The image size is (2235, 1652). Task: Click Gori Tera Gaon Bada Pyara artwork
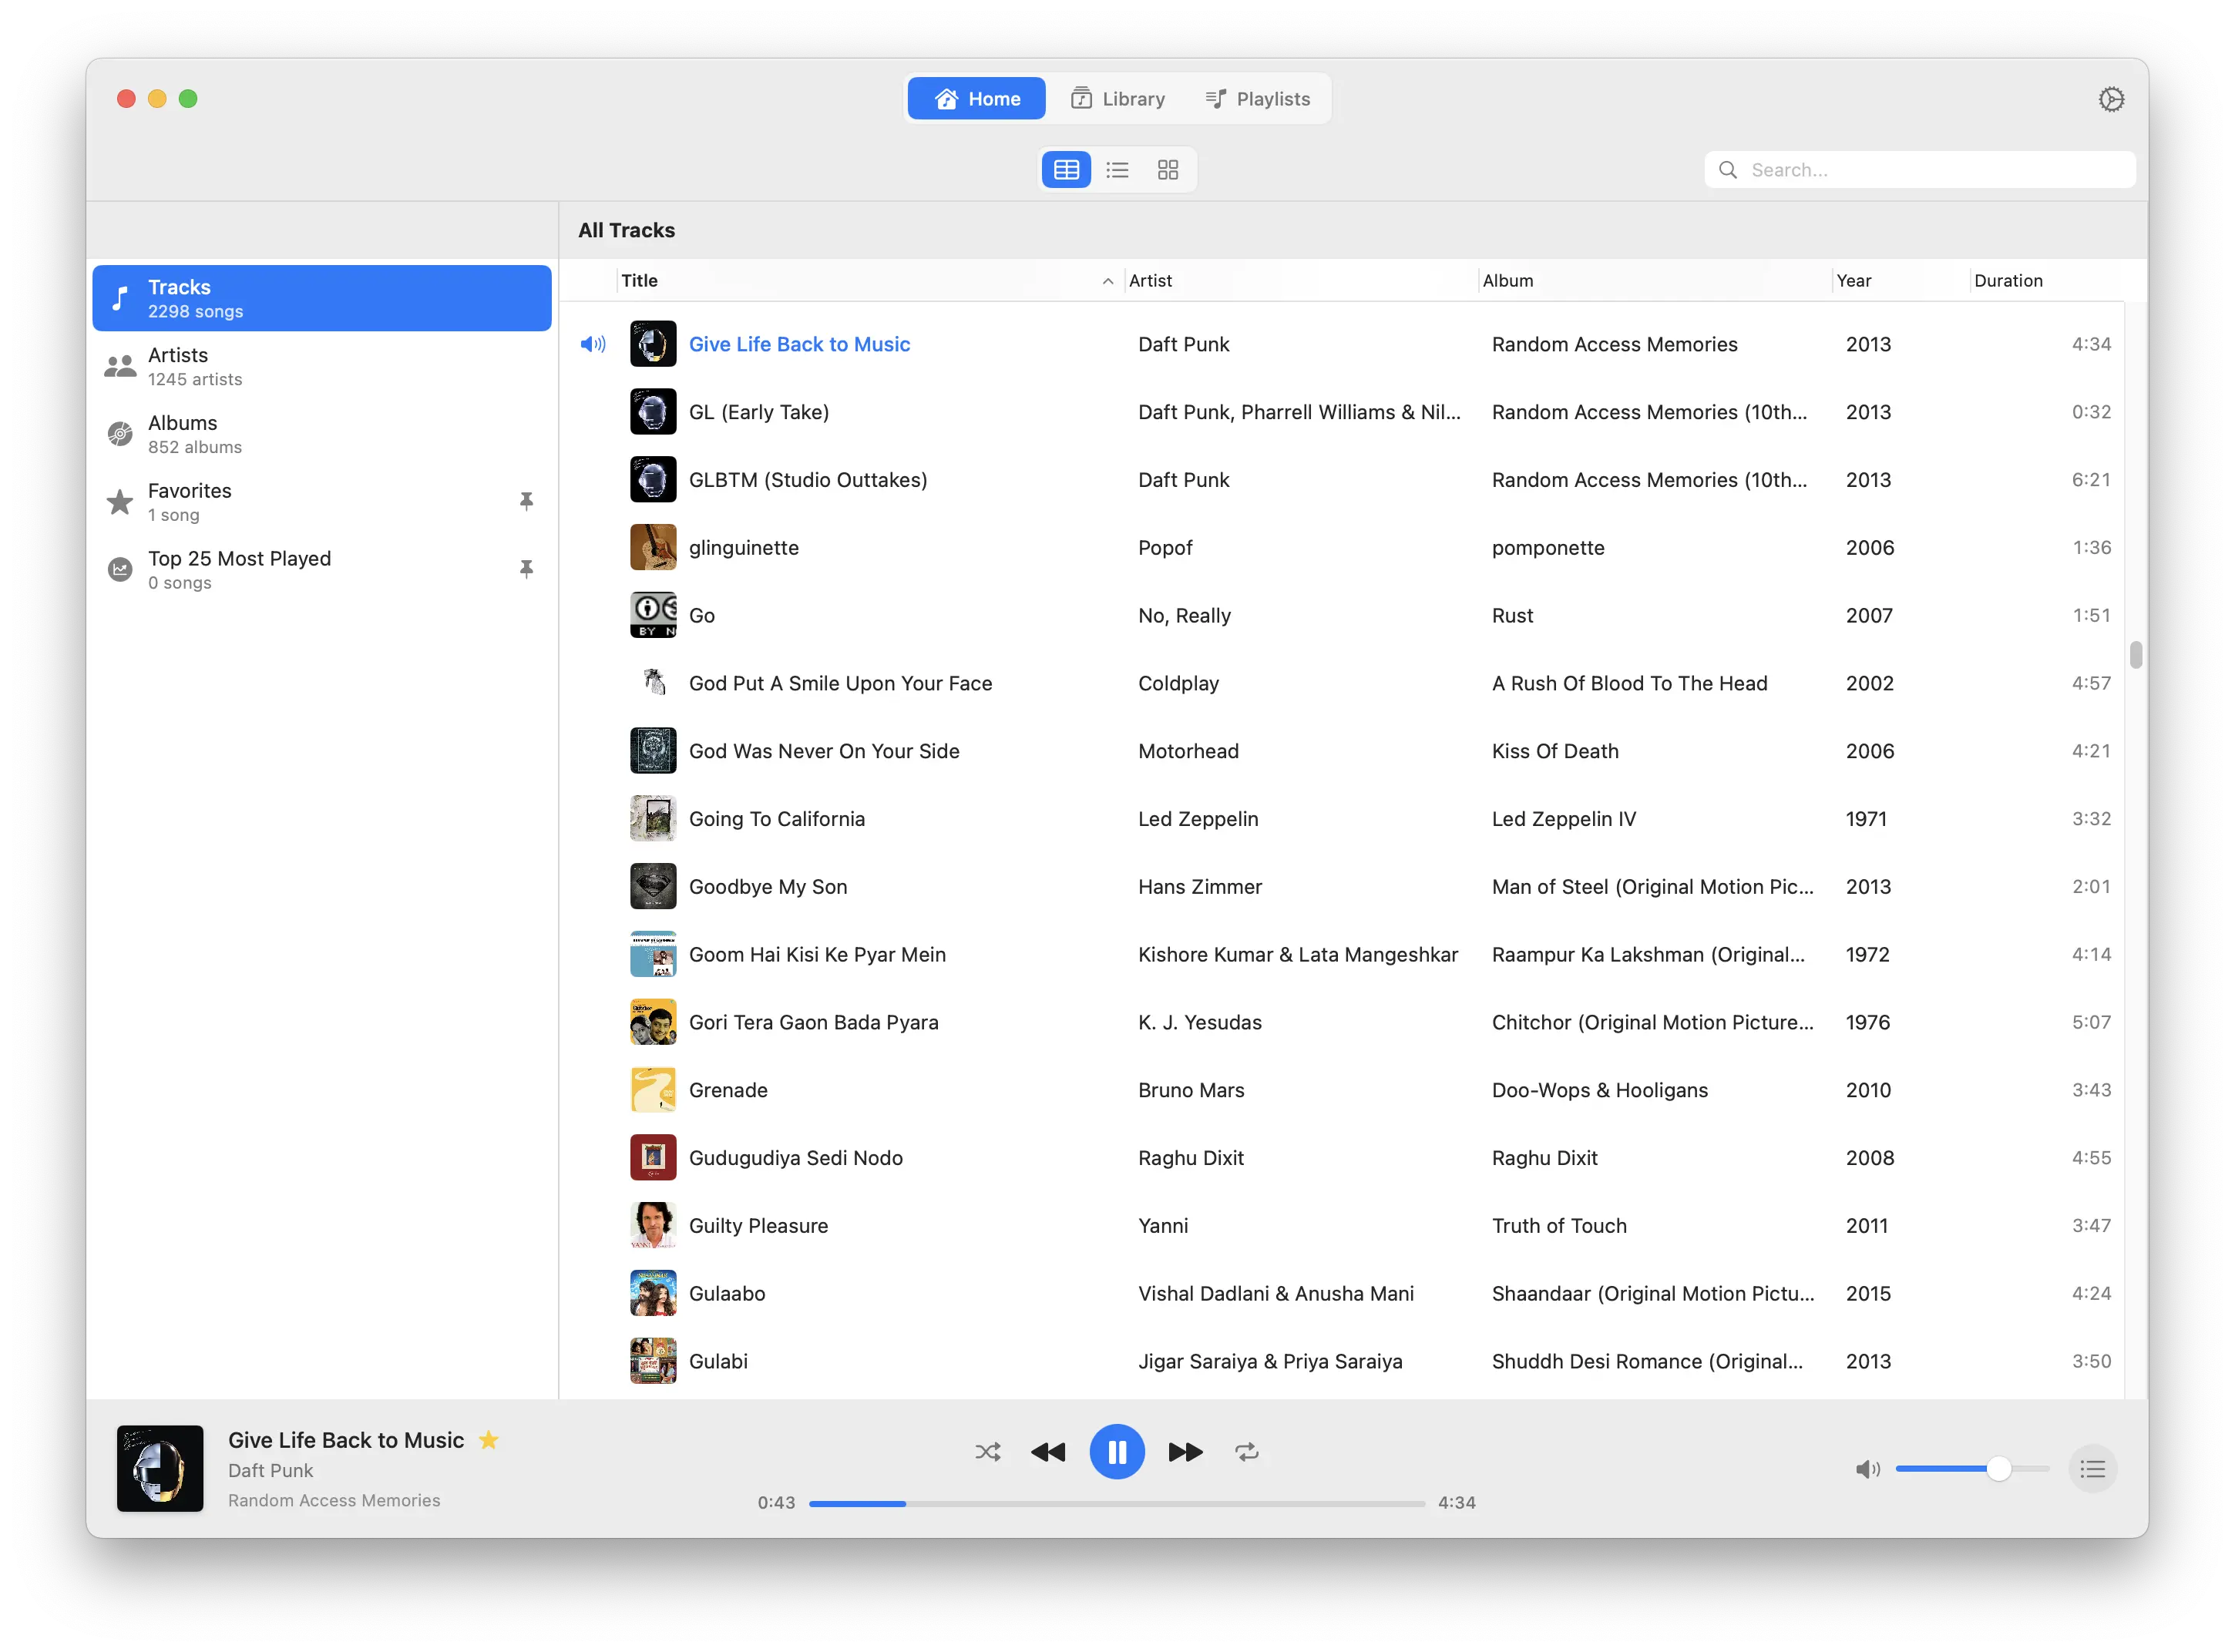653,1022
